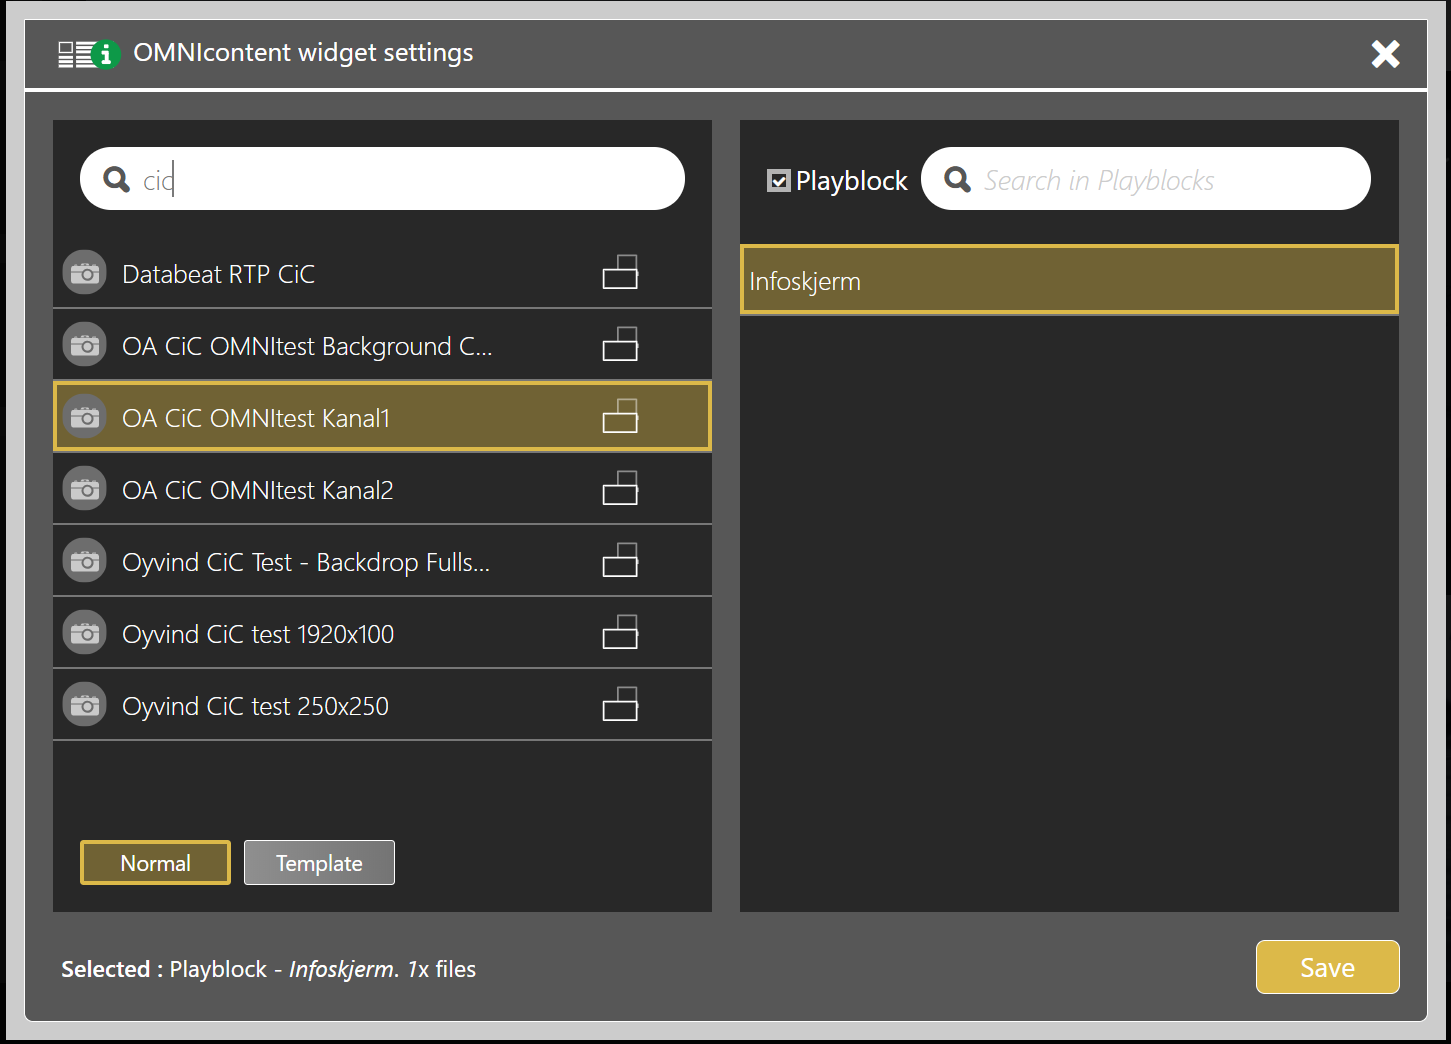Click camera icon for Oyvind CiC test 250x250
1451x1044 pixels.
pyautogui.click(x=85, y=705)
